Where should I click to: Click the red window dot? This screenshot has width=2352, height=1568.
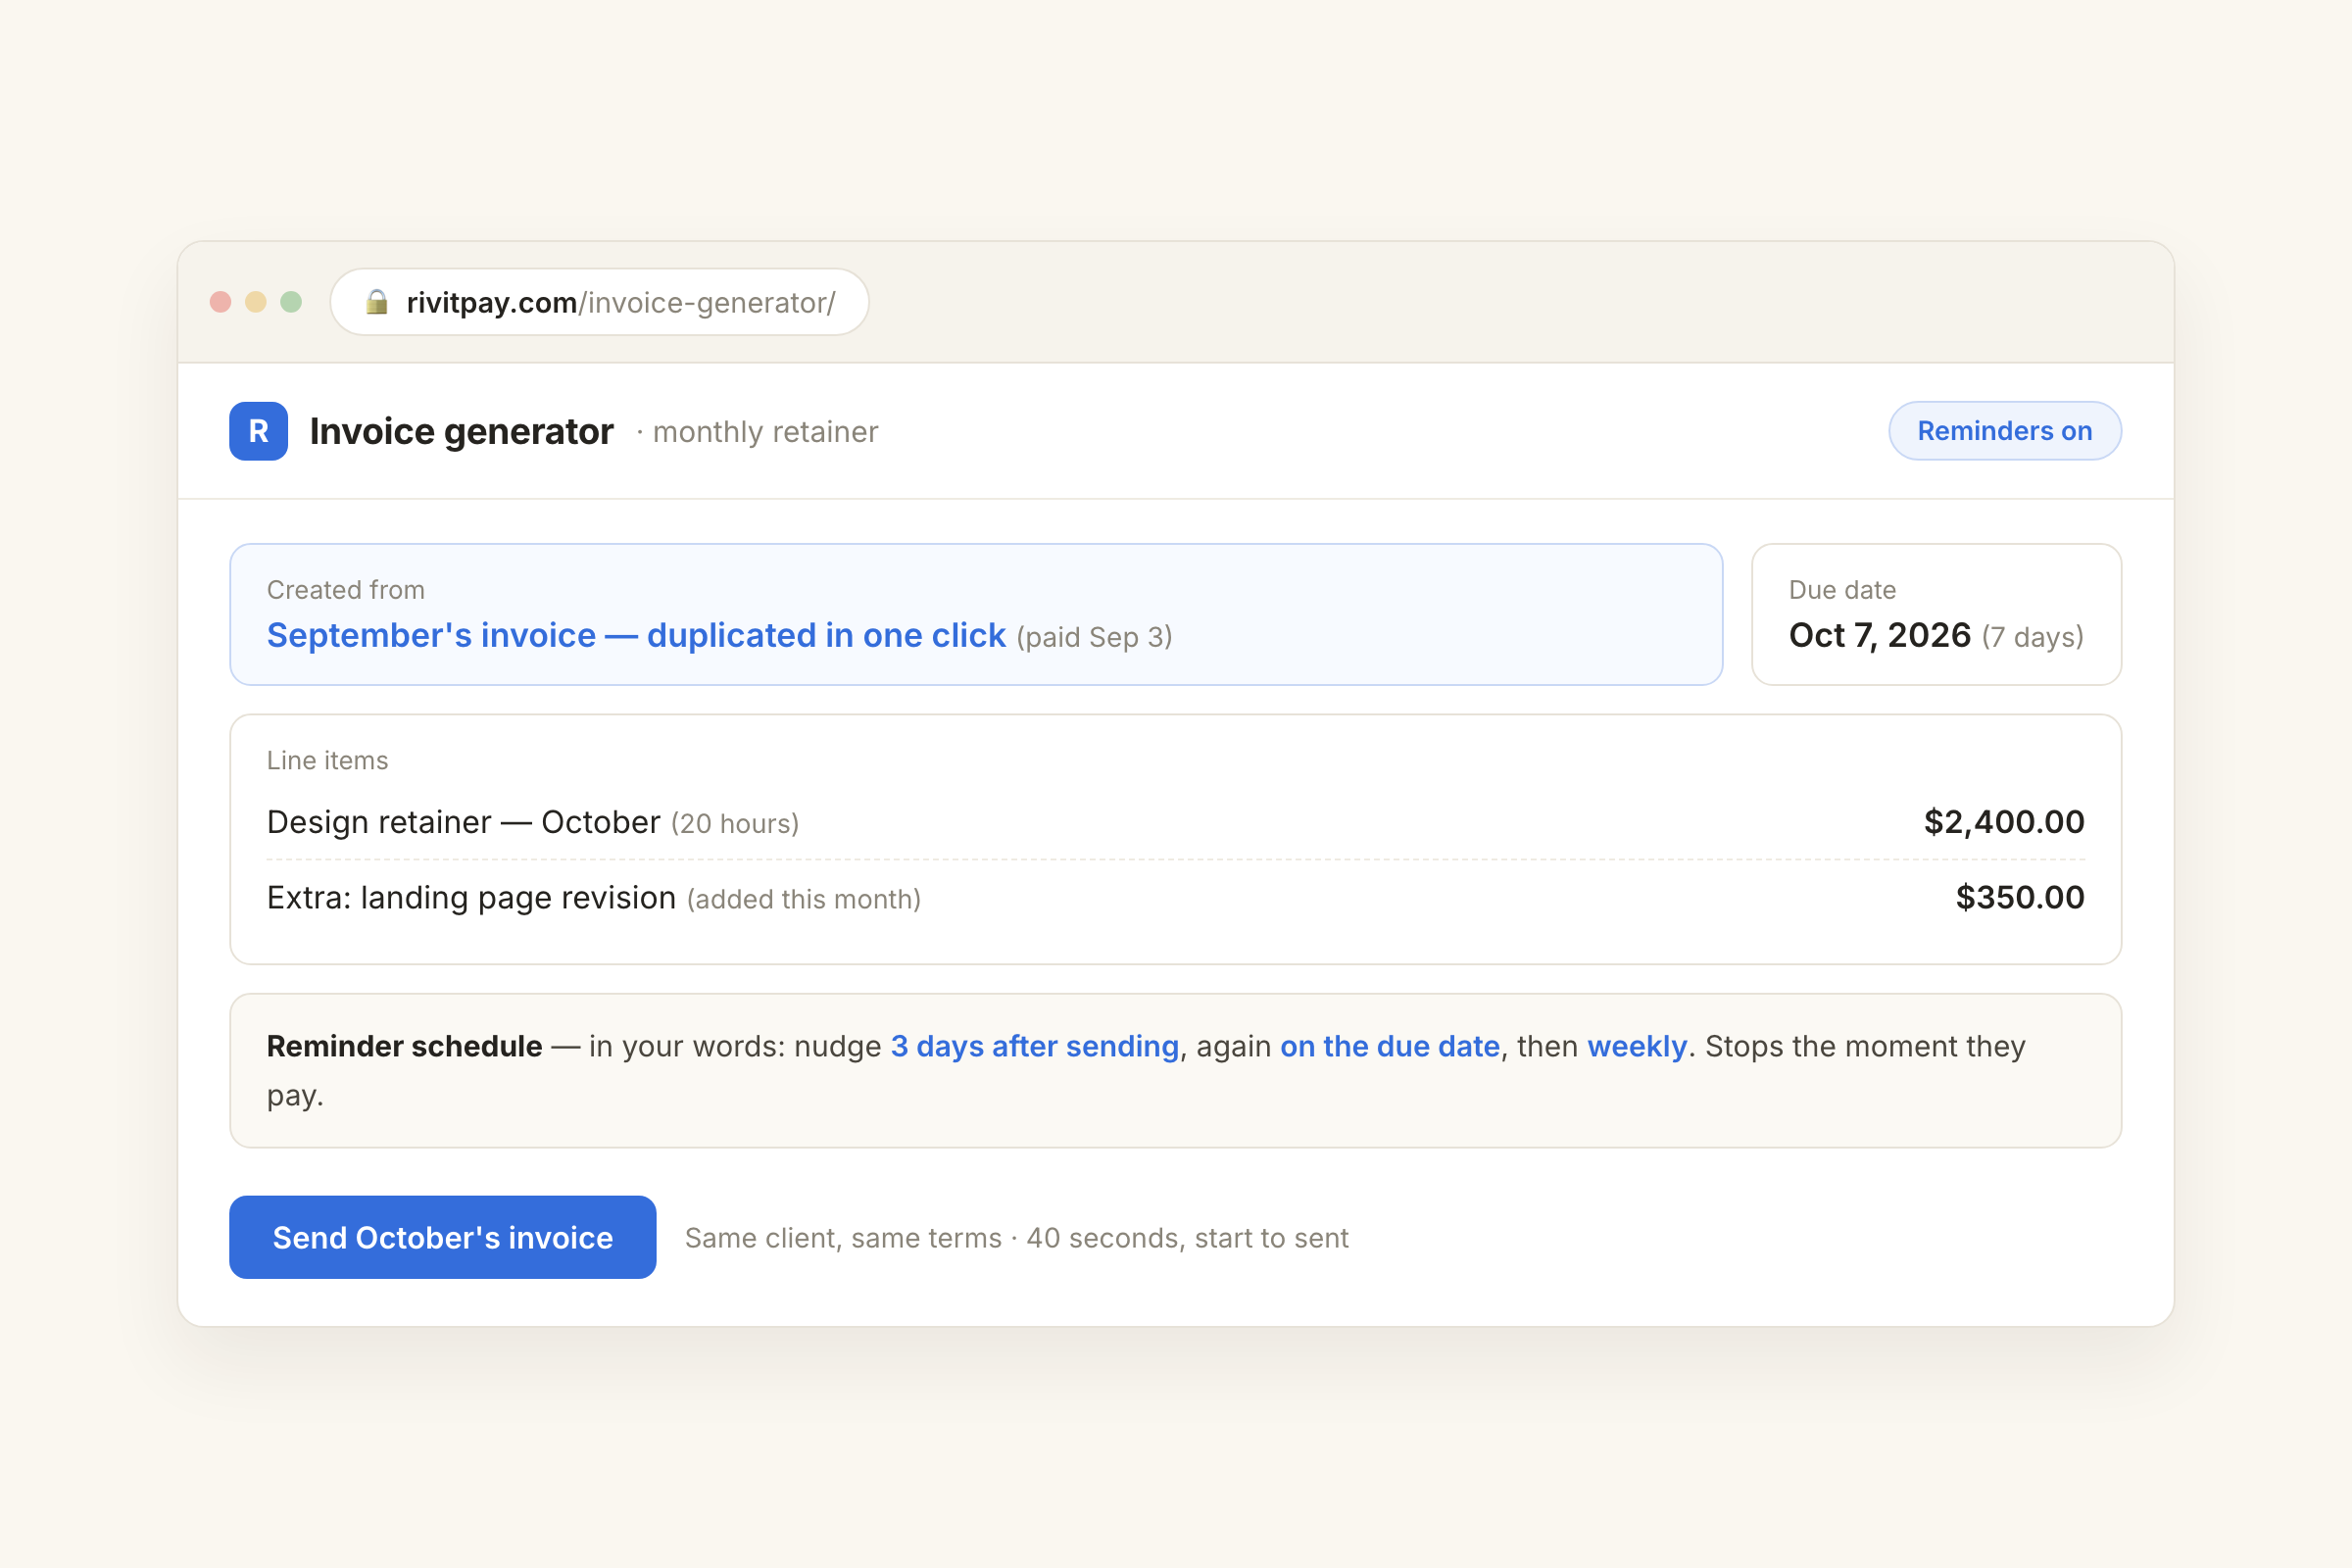coord(221,302)
